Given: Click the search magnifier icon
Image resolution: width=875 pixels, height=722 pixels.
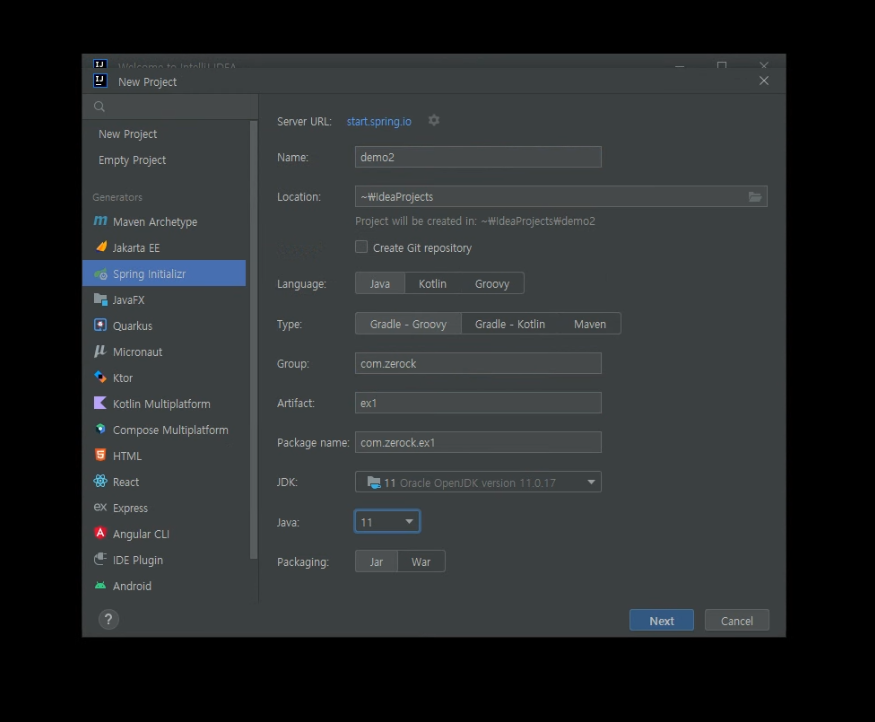Looking at the screenshot, I should pyautogui.click(x=99, y=107).
